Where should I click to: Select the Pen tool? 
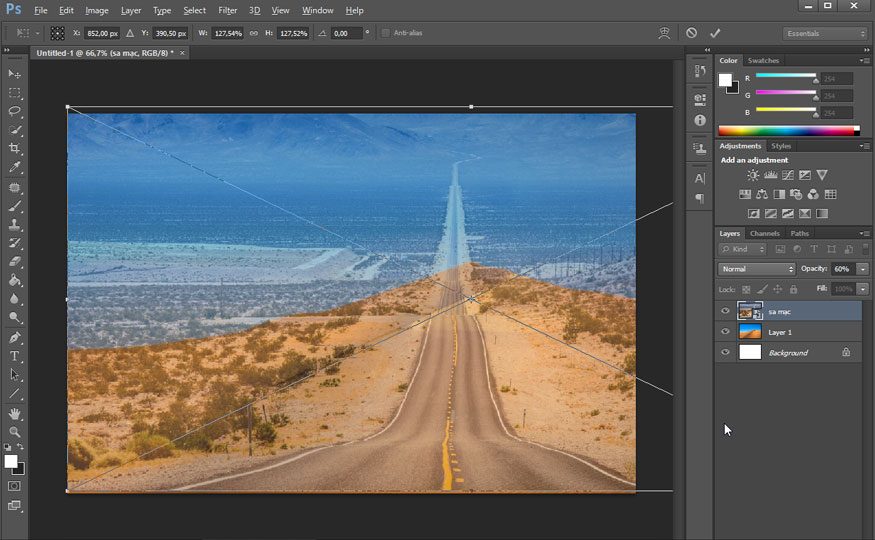15,337
